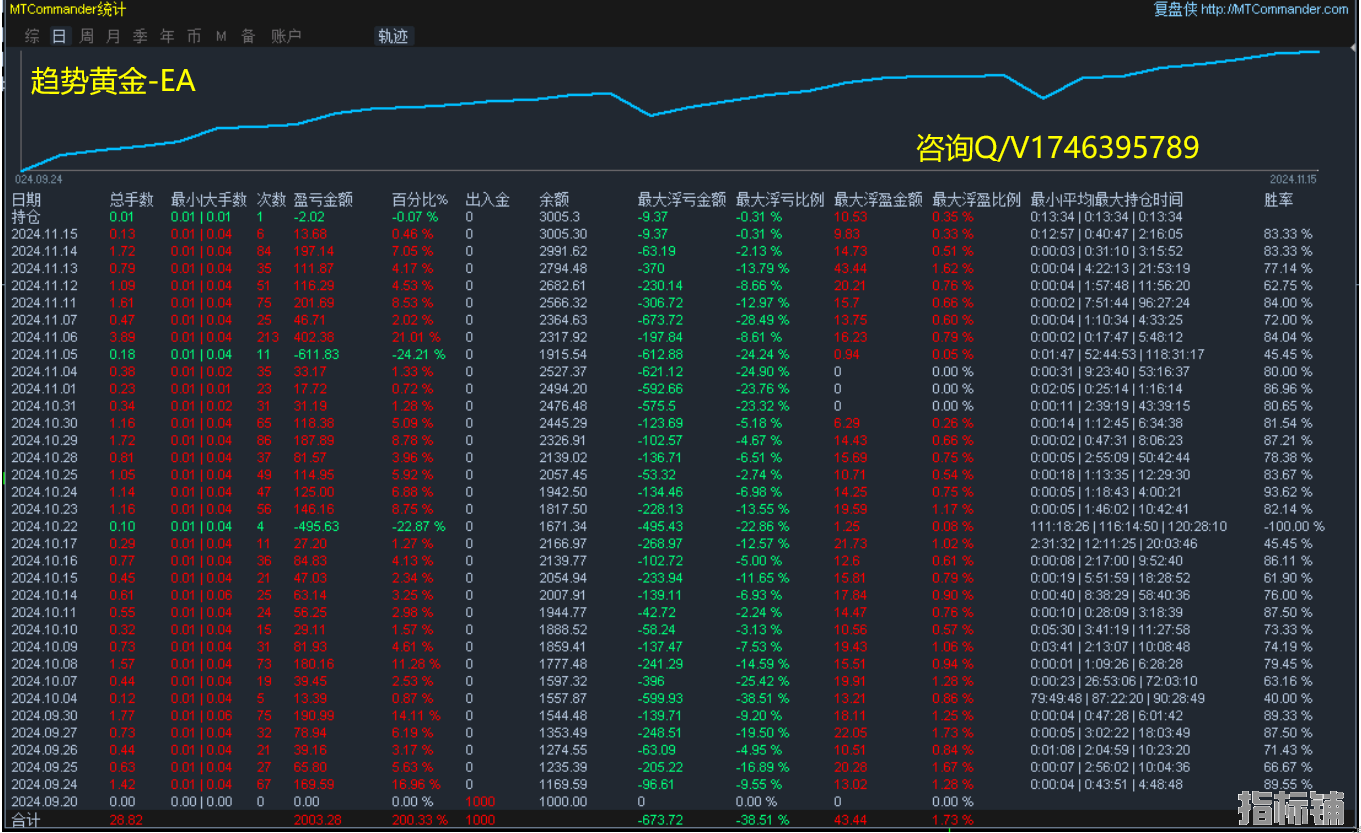1361x833 pixels.
Task: Click the 111:18:26 | 116:14:50 | 120:28:10 holding time cell
Action: coord(1128,526)
